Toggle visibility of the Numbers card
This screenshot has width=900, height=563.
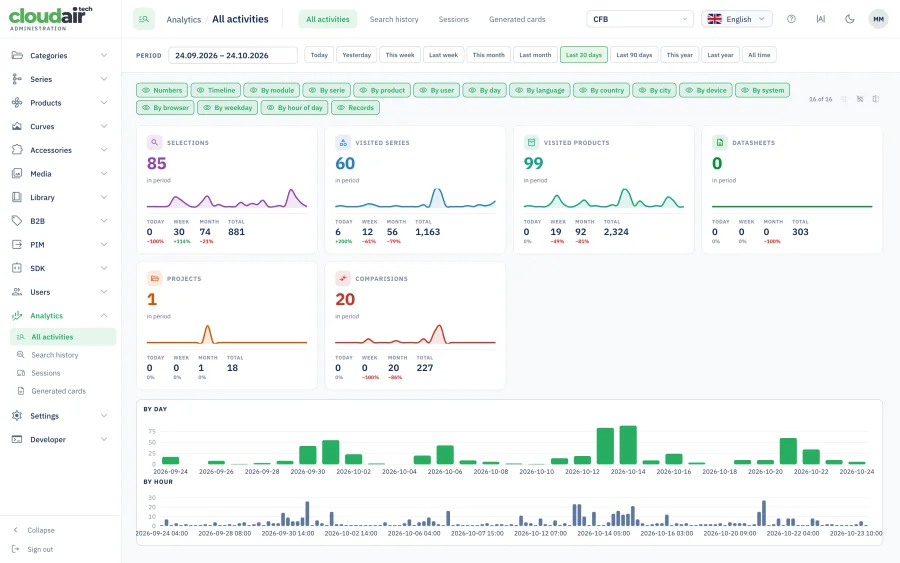pos(162,90)
